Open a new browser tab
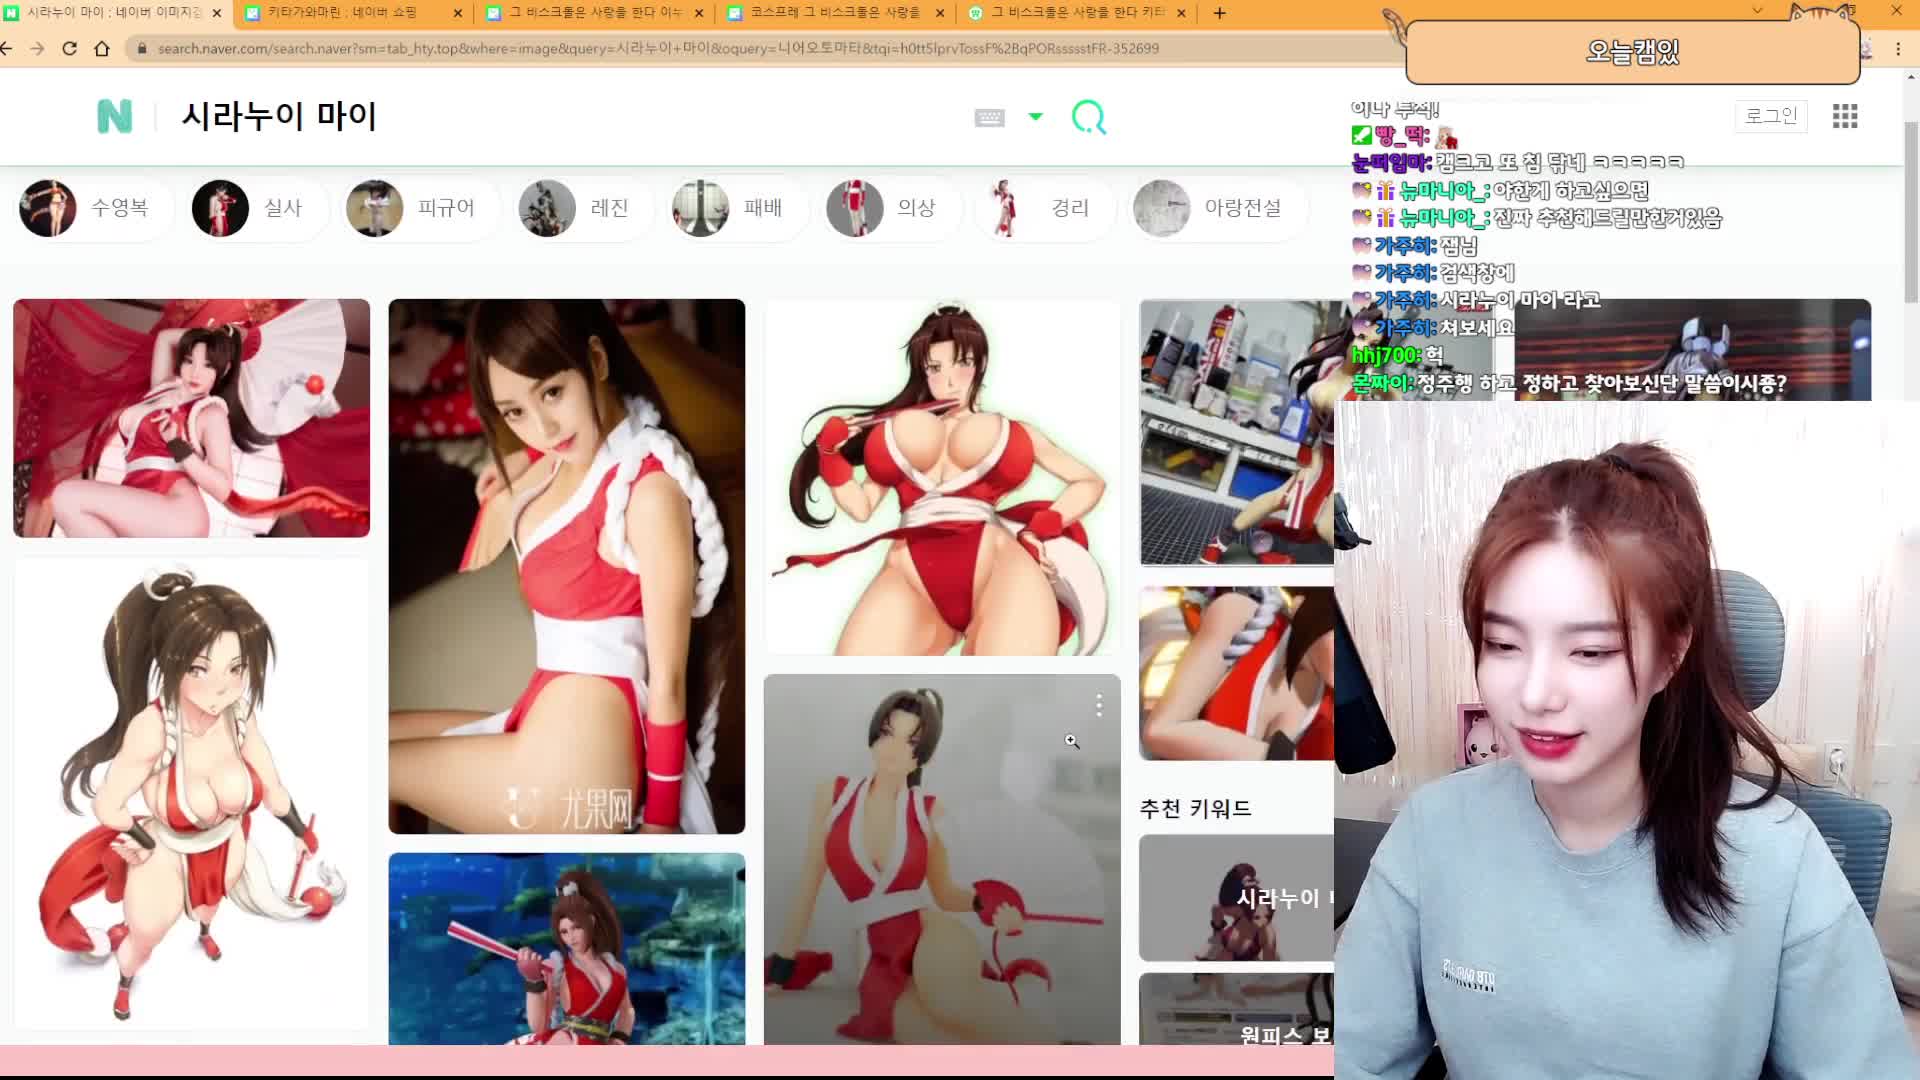The image size is (1920, 1080). (x=1219, y=13)
